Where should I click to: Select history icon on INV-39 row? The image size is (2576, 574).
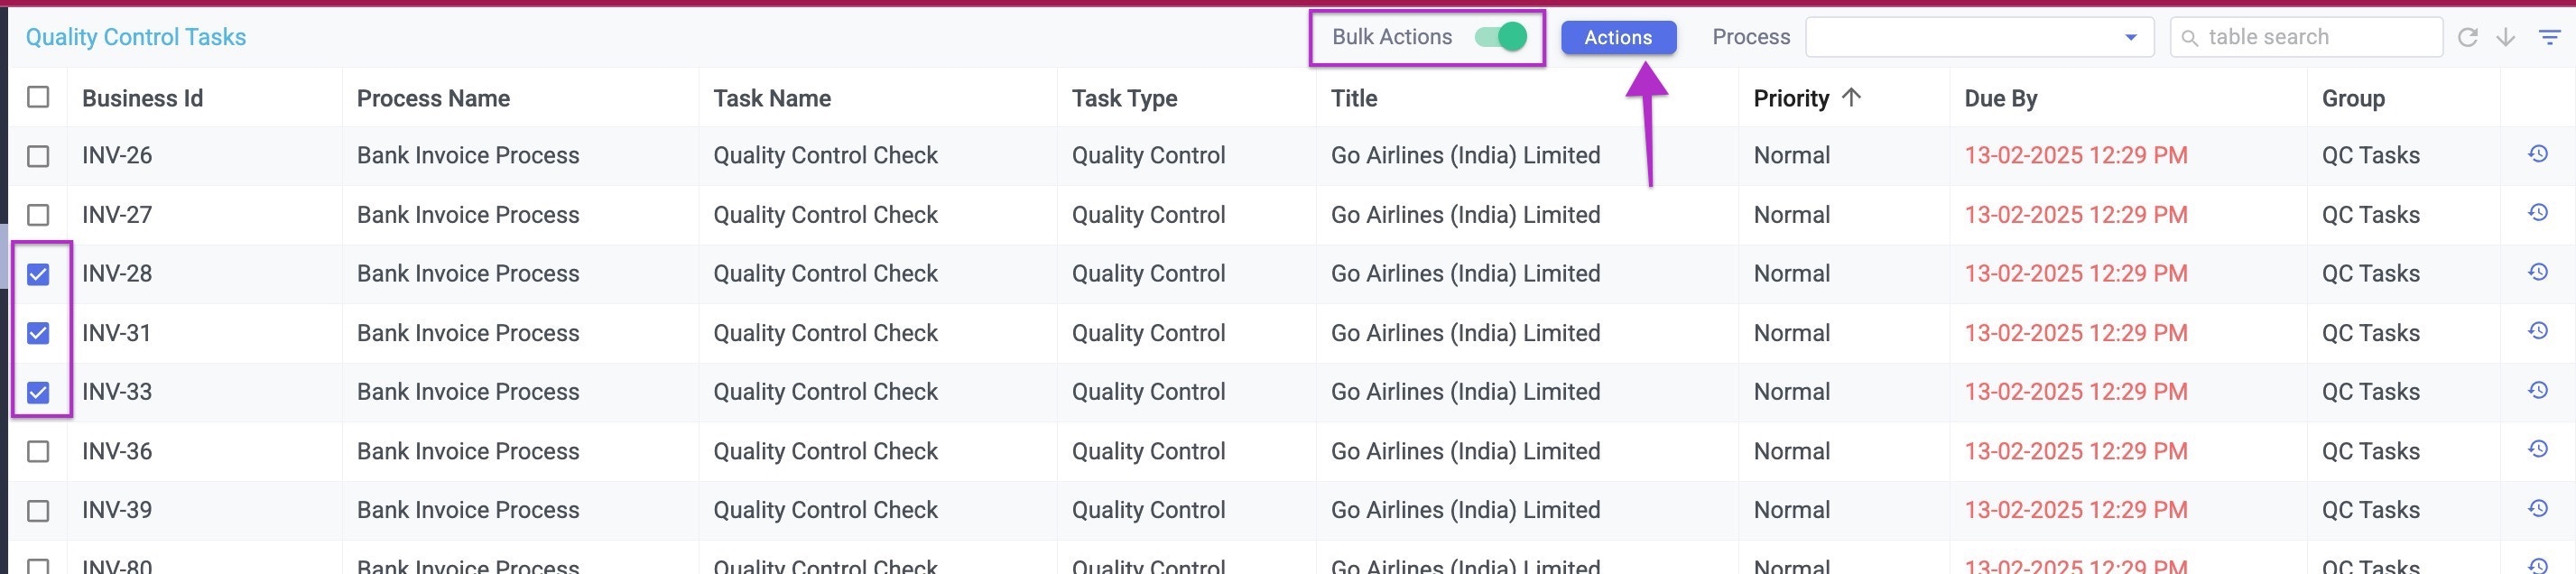coord(2536,510)
